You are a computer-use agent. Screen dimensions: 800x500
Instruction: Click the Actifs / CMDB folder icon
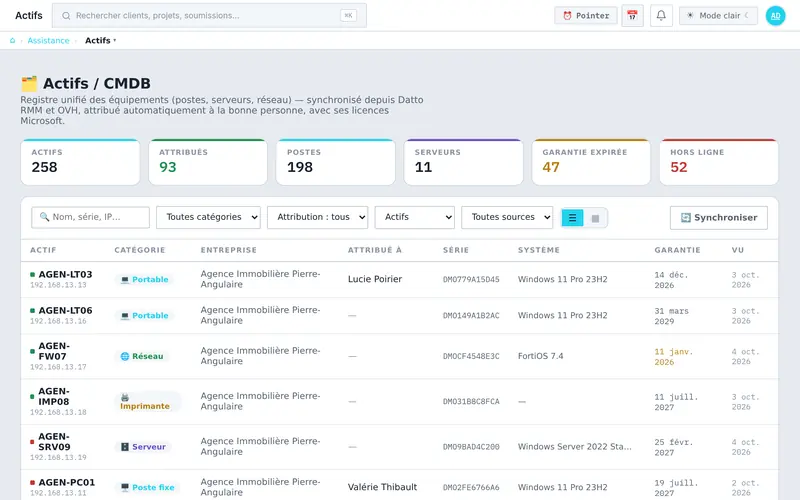coord(29,84)
